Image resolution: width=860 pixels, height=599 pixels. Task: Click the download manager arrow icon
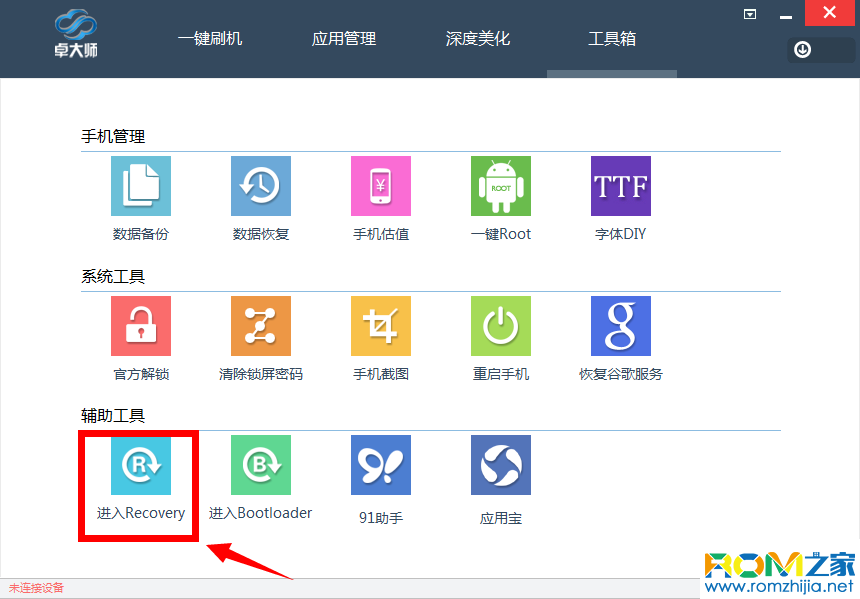802,50
